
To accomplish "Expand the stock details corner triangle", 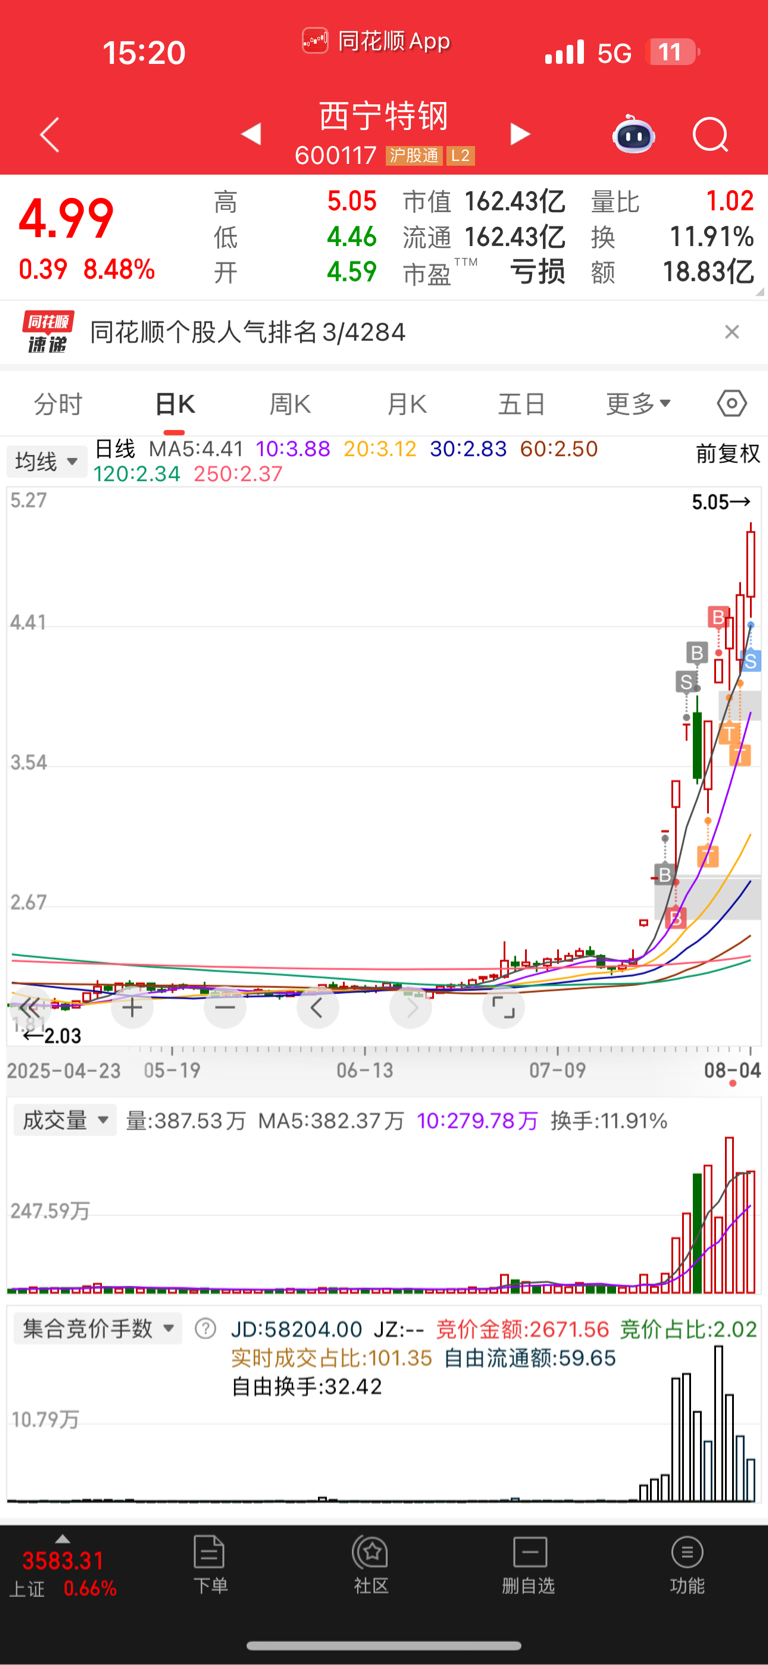I will pos(759,293).
